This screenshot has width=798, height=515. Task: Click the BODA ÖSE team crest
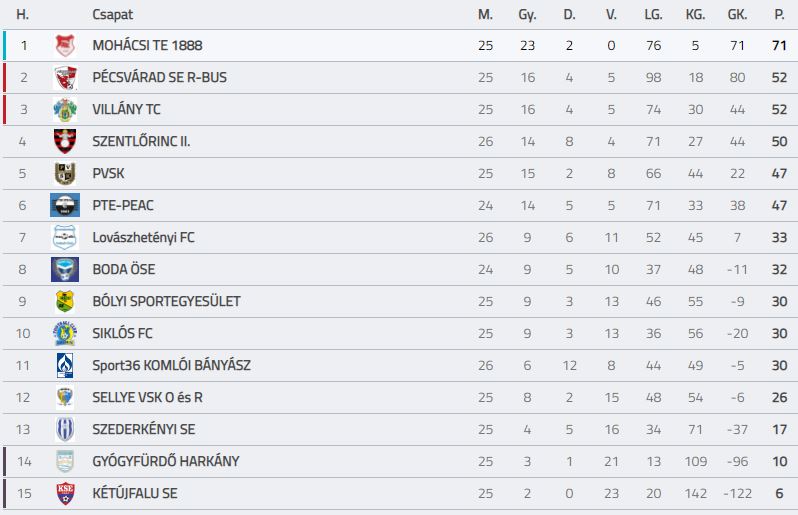pos(65,269)
